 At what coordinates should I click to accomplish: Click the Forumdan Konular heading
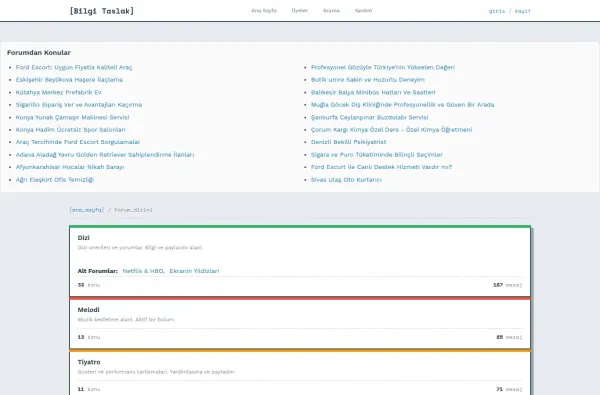point(39,52)
